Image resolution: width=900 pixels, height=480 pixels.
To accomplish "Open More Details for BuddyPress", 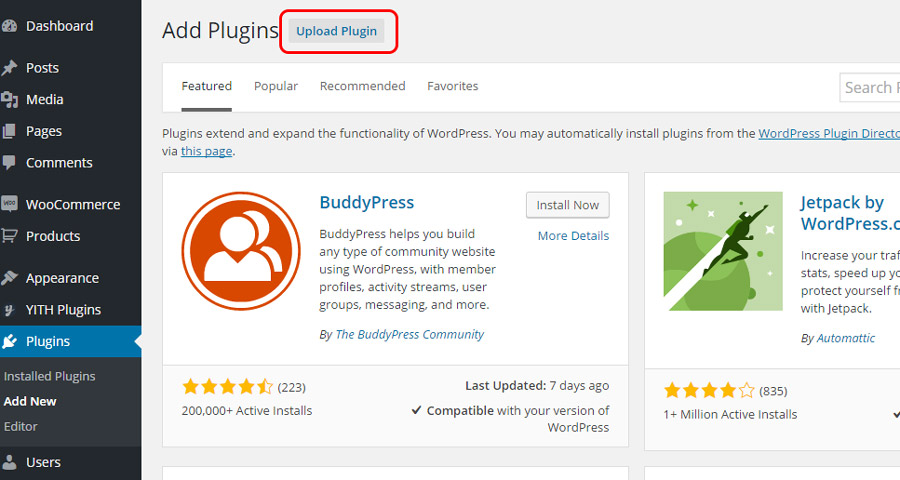I will [x=573, y=235].
